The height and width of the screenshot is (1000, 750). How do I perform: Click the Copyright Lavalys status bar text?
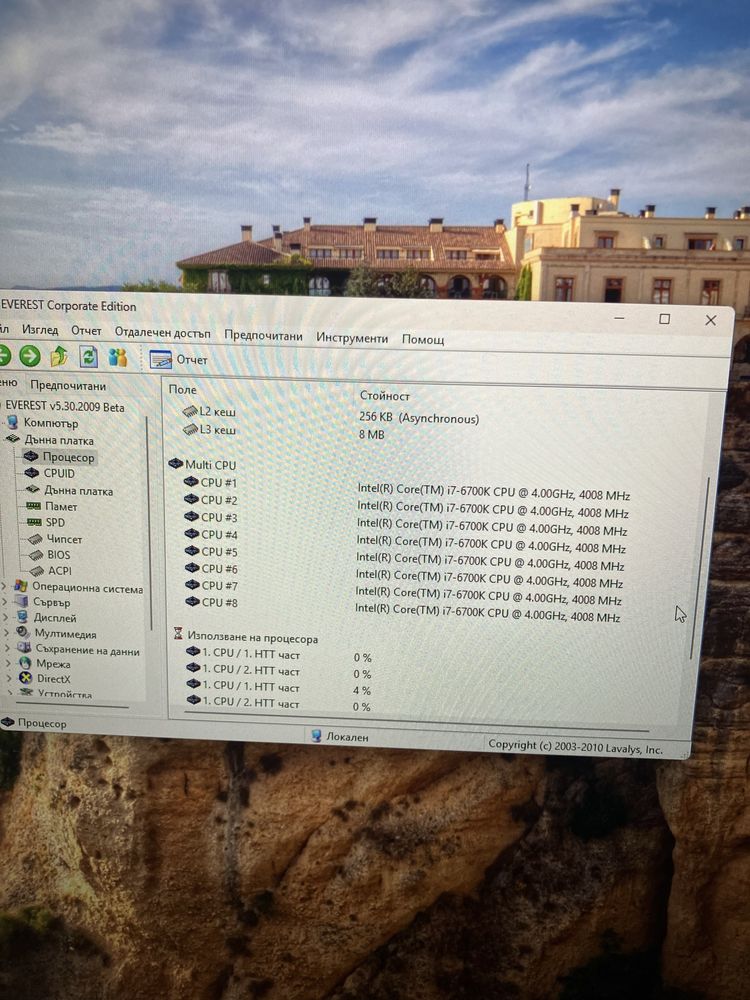pos(575,747)
